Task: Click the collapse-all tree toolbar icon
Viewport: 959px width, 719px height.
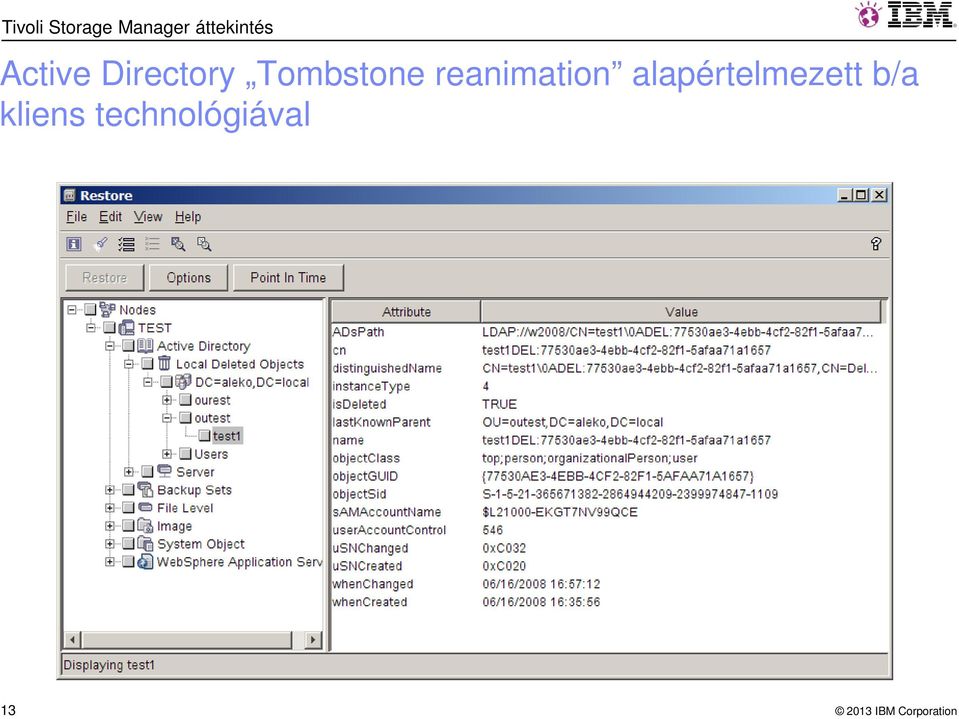Action: (x=152, y=245)
